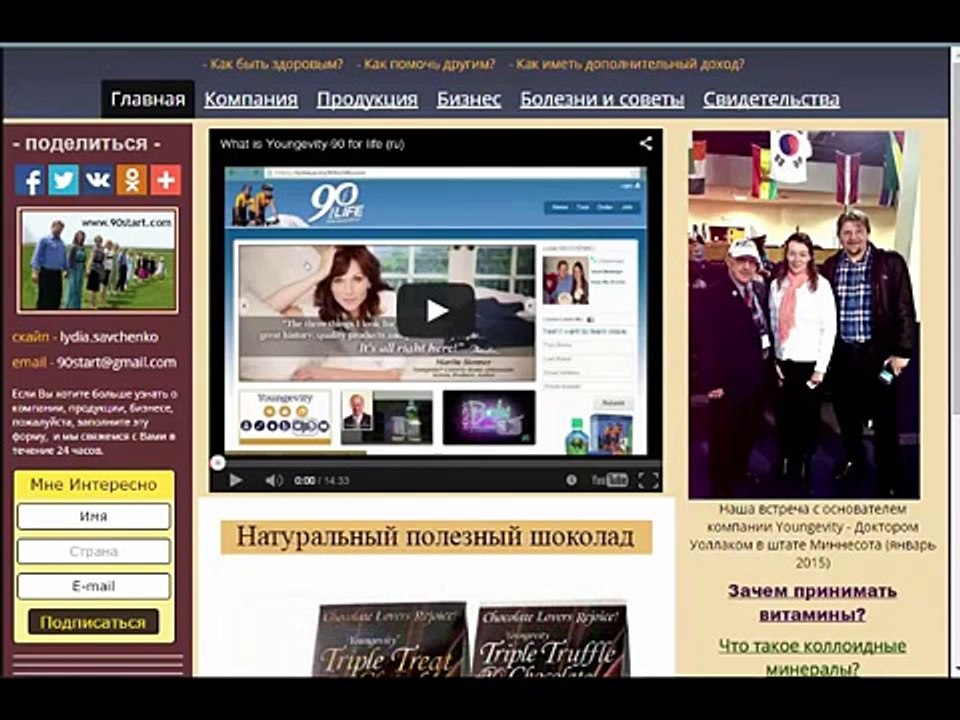Click the Triple Treat chocolate image
This screenshot has width=960, height=720.
(x=391, y=640)
